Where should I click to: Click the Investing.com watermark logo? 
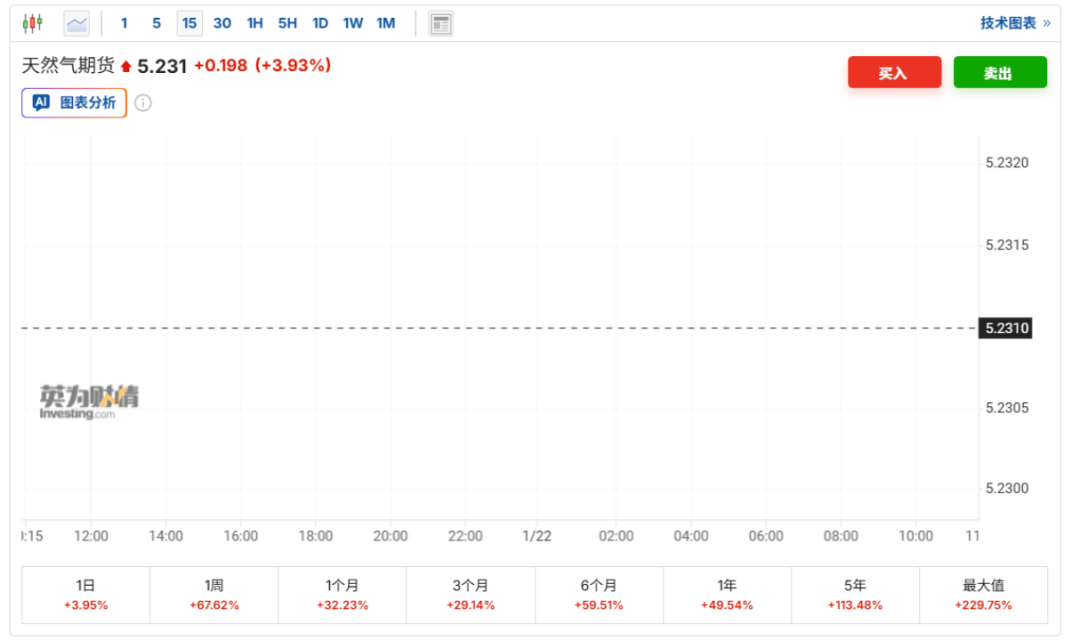[89, 402]
